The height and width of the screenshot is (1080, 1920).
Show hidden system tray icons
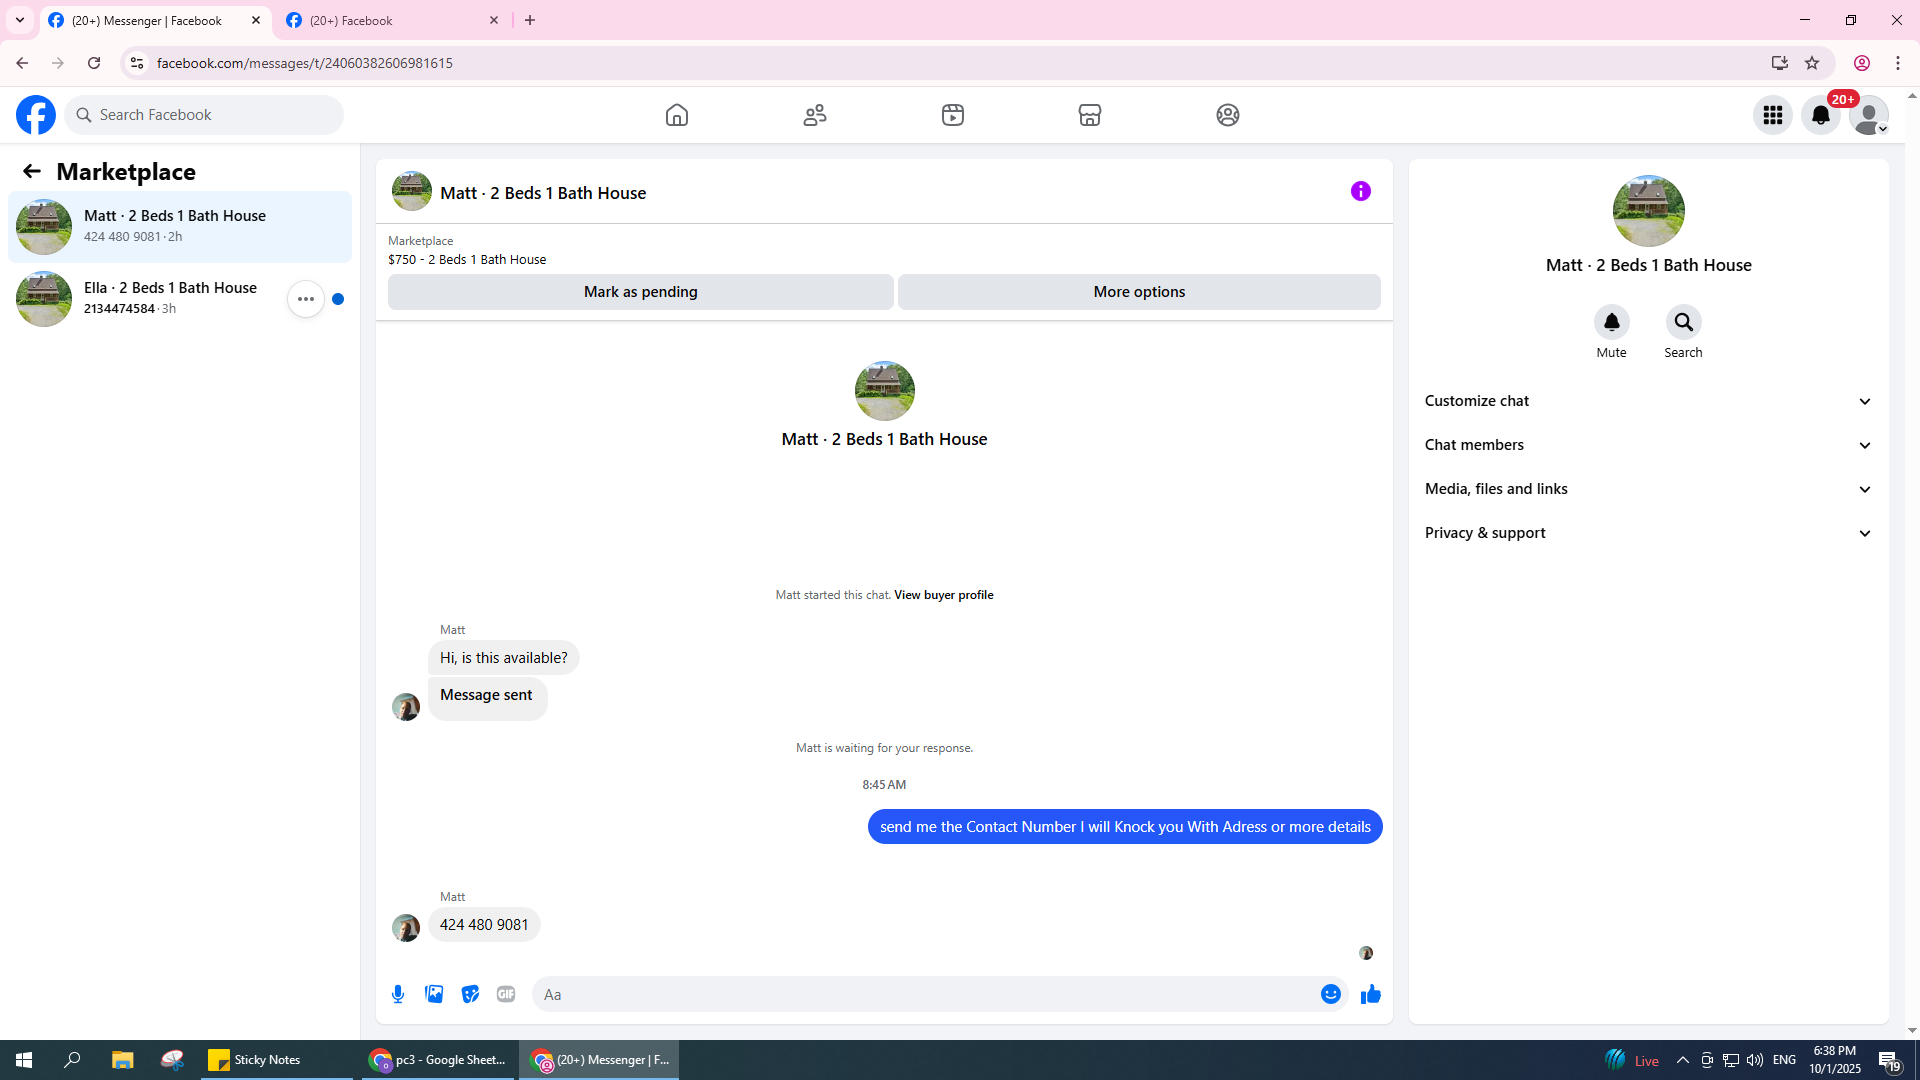click(1682, 1060)
